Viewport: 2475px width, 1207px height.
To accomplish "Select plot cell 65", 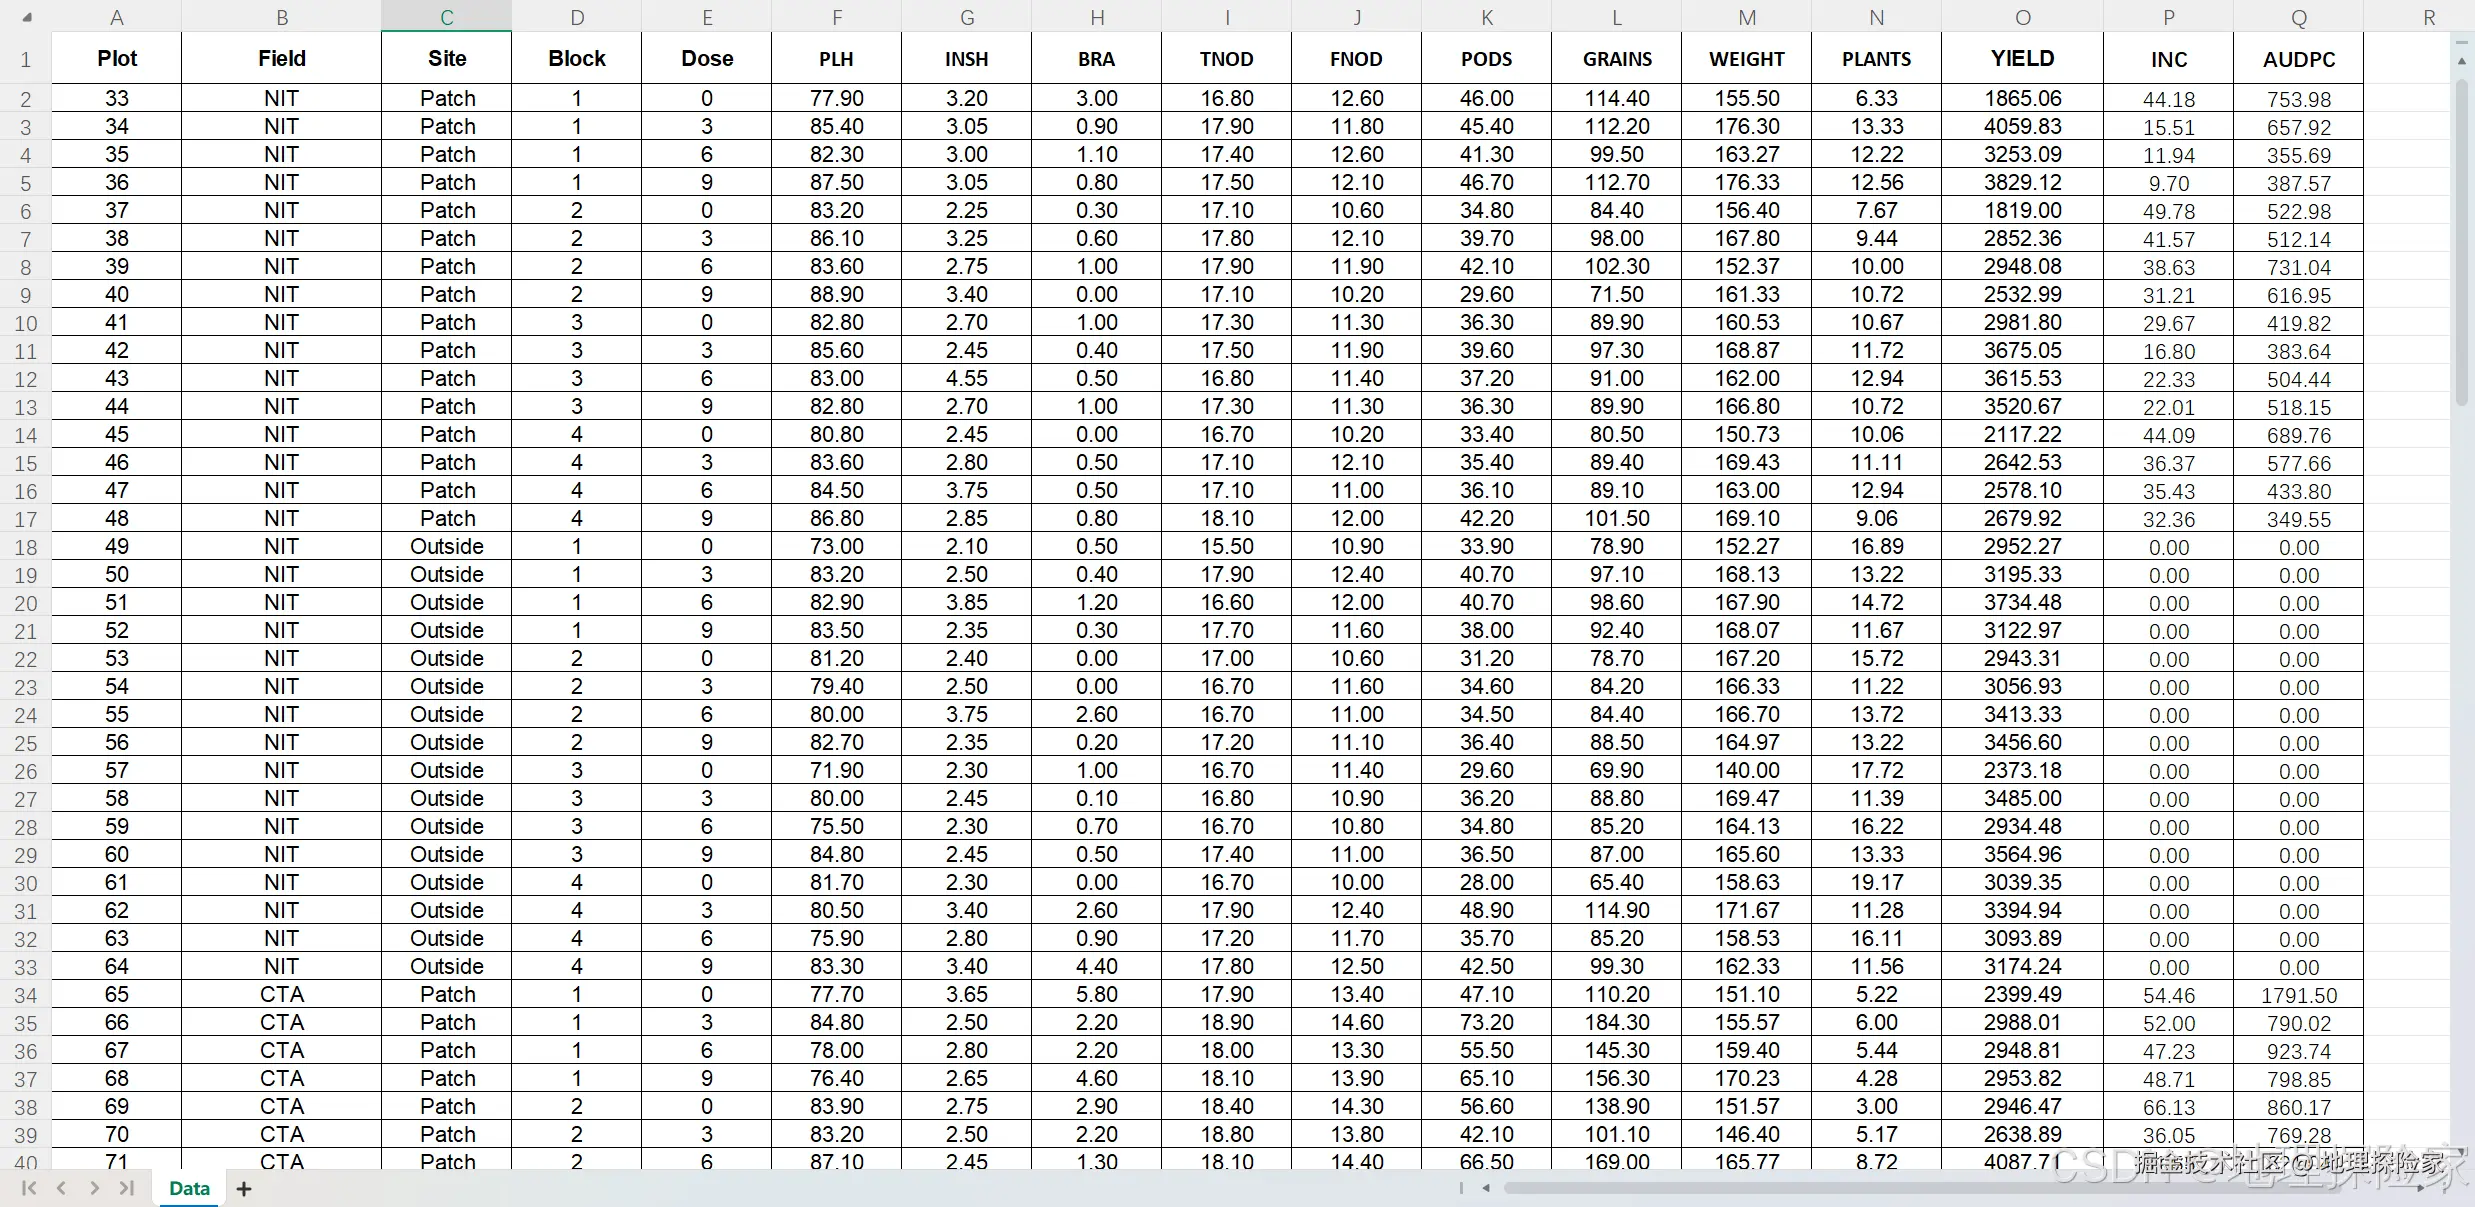I will coord(117,995).
